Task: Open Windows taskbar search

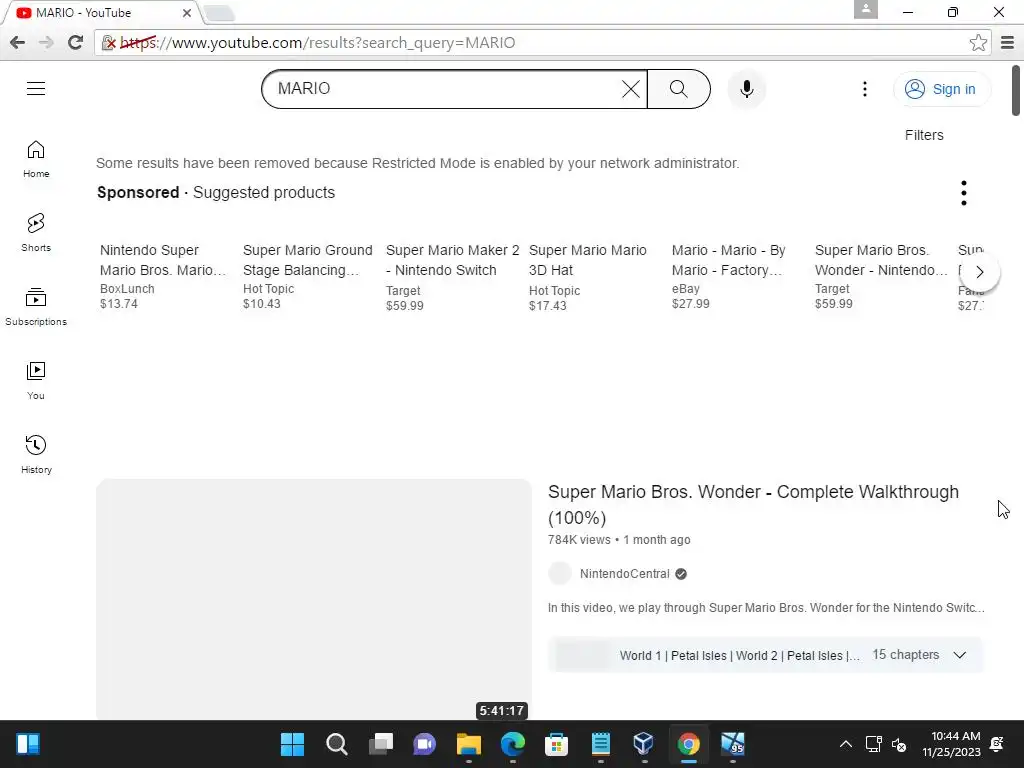Action: pos(336,744)
